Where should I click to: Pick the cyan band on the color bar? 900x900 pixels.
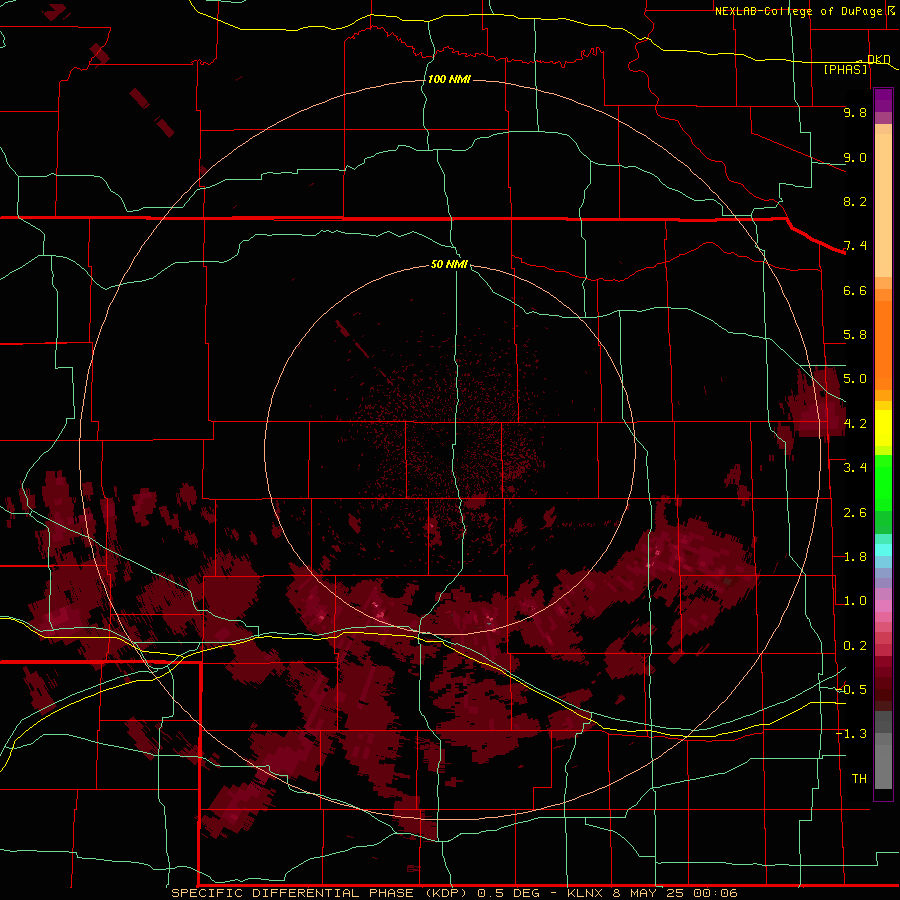point(883,550)
